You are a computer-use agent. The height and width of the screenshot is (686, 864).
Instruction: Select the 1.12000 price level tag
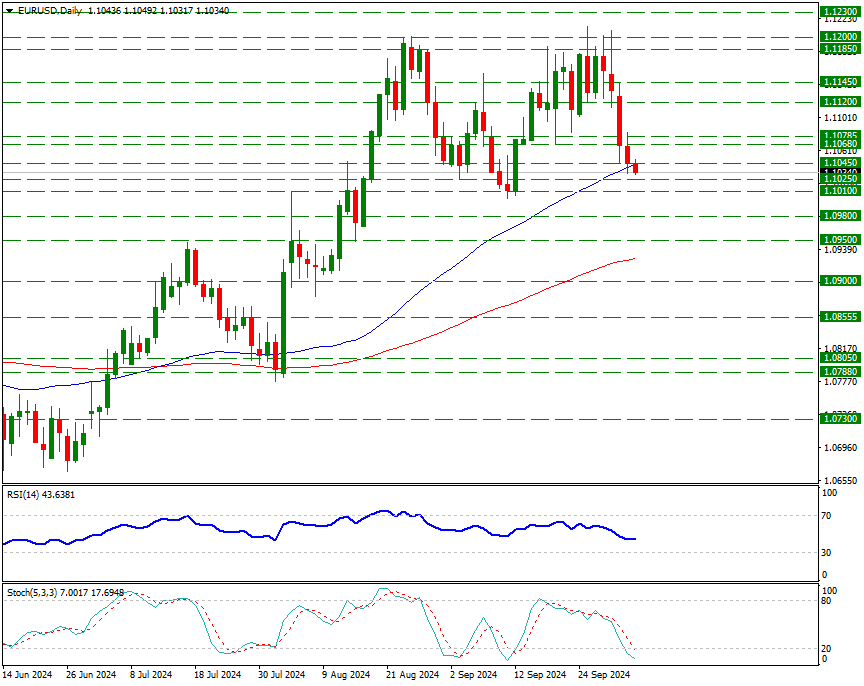click(840, 36)
